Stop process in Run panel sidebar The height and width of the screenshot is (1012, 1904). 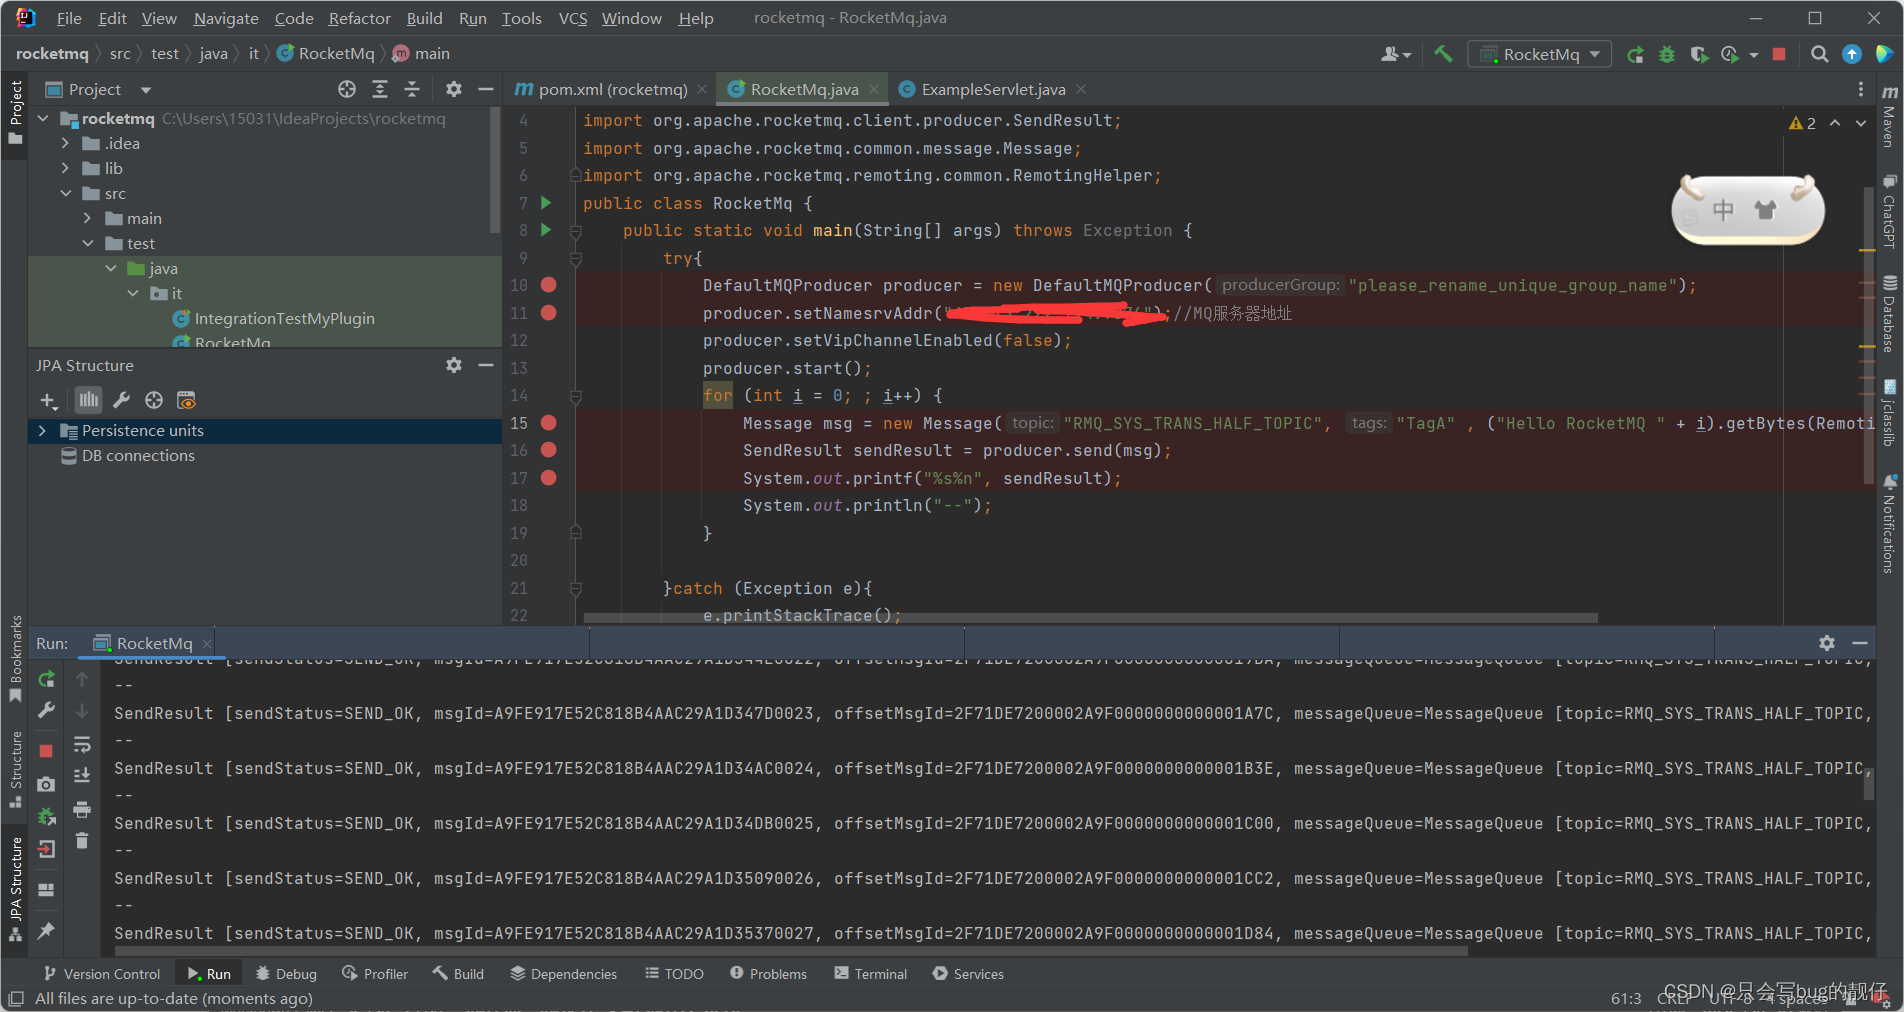pos(46,750)
